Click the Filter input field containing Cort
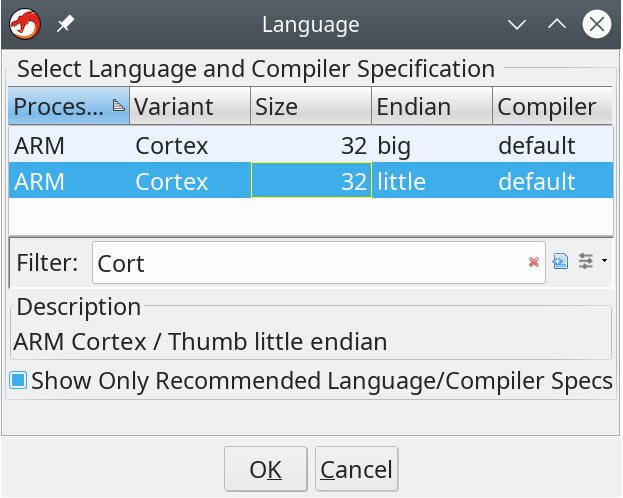The image size is (623, 498). tap(319, 263)
